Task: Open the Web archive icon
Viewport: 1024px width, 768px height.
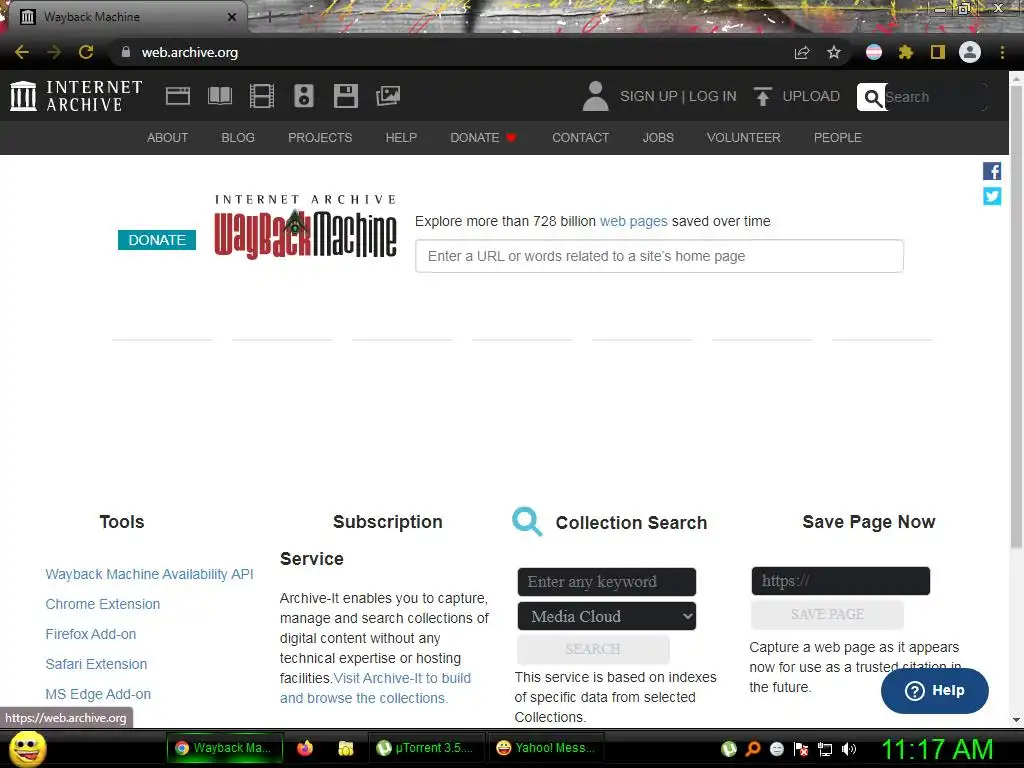Action: click(178, 96)
